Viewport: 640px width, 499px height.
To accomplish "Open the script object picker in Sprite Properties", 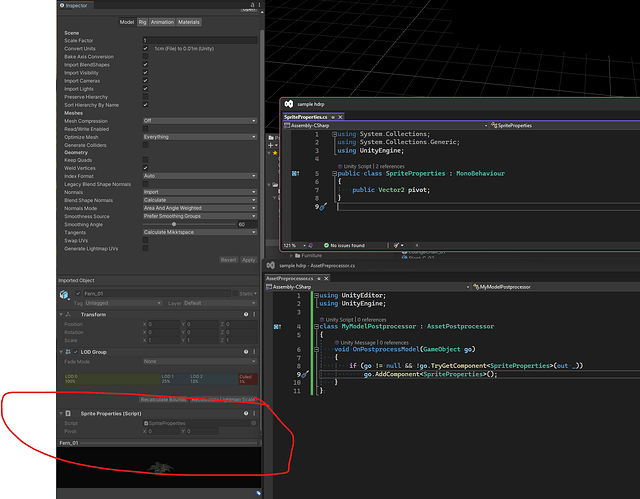I will (254, 423).
